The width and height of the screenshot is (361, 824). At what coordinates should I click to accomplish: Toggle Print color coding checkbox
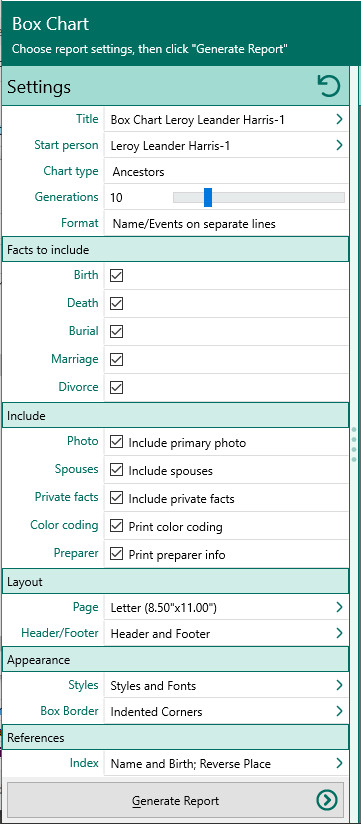point(116,526)
